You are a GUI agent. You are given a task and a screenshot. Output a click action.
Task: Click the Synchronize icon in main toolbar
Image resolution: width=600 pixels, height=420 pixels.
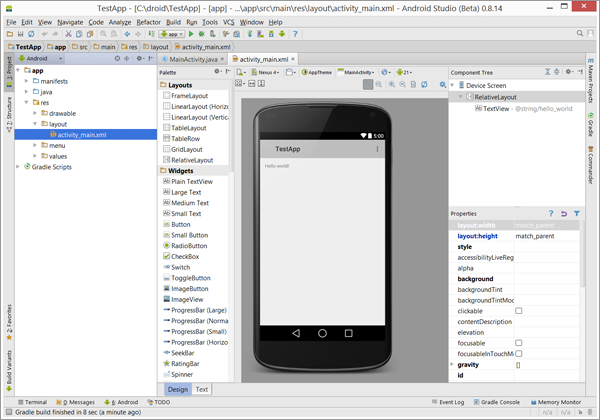click(x=31, y=34)
